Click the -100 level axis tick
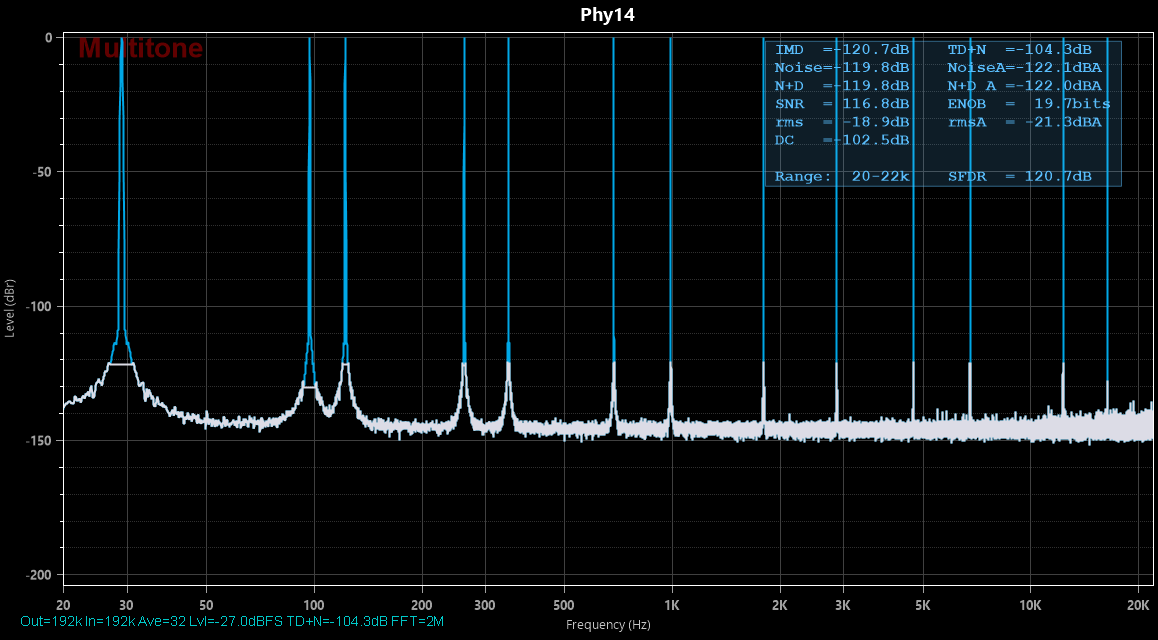1158x640 pixels. coord(39,306)
